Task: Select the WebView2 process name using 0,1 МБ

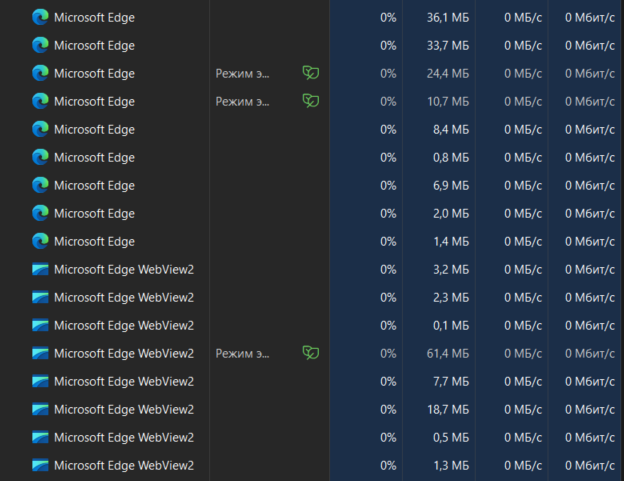Action: (x=123, y=325)
